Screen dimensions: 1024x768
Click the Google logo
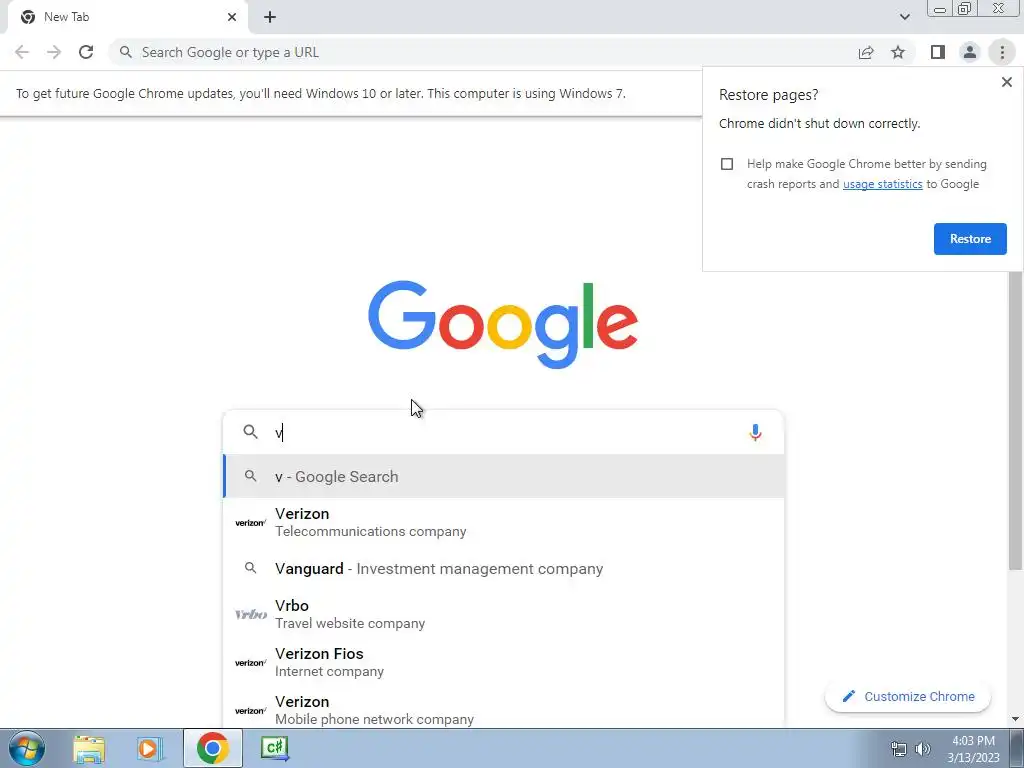click(x=503, y=325)
